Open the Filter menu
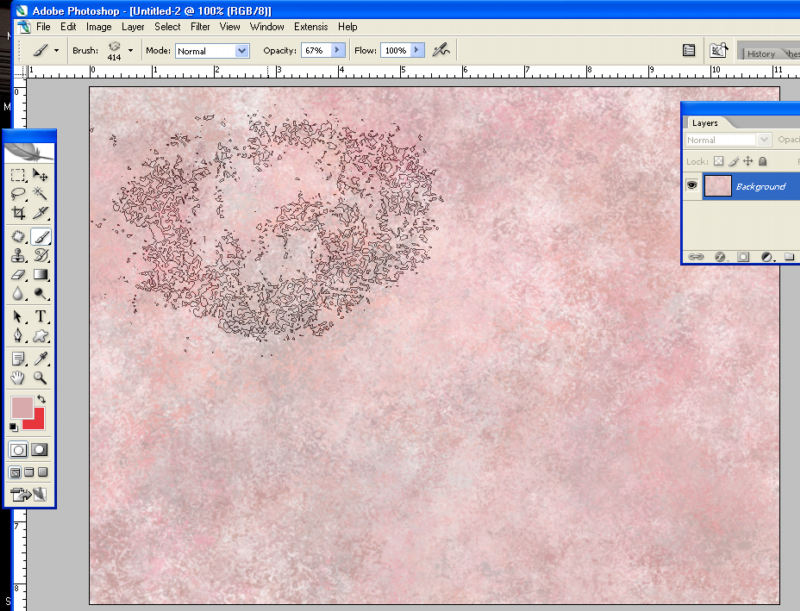800x611 pixels. coord(200,27)
